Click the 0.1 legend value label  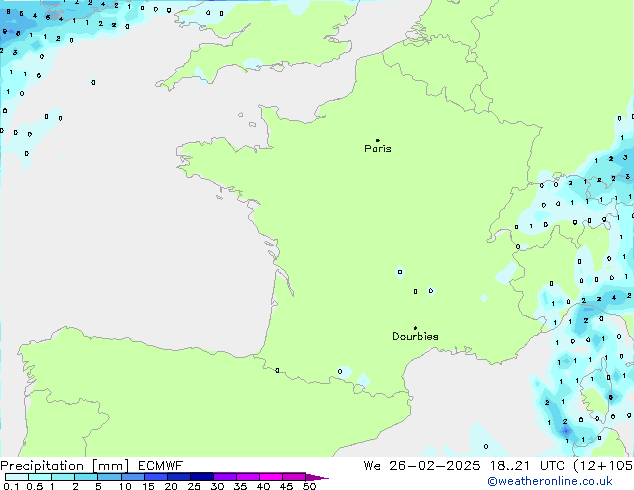pyautogui.click(x=11, y=486)
